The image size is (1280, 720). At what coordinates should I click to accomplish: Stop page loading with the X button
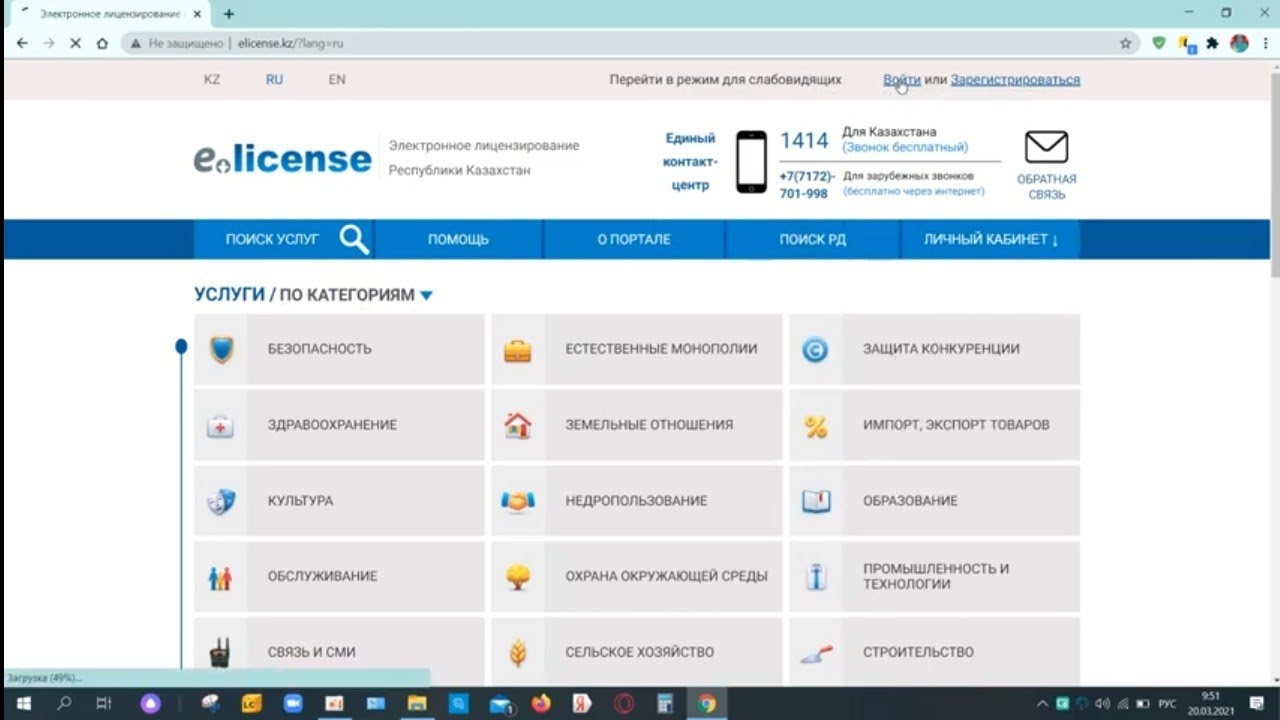pos(75,43)
